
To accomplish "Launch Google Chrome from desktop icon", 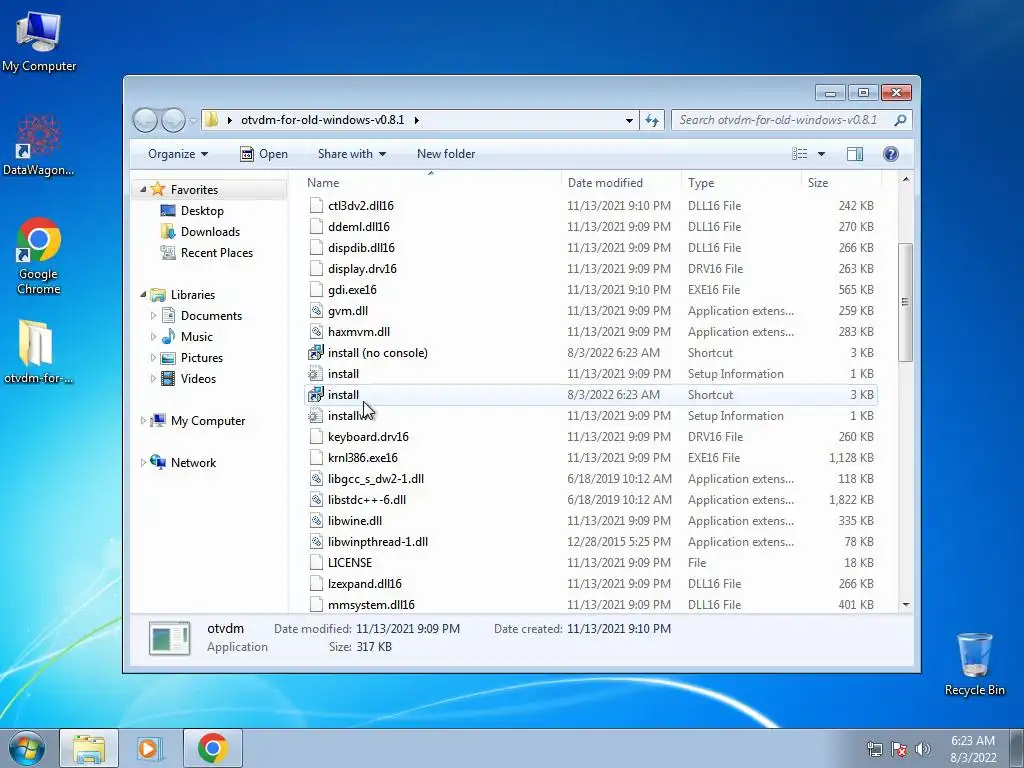I will click(x=39, y=255).
